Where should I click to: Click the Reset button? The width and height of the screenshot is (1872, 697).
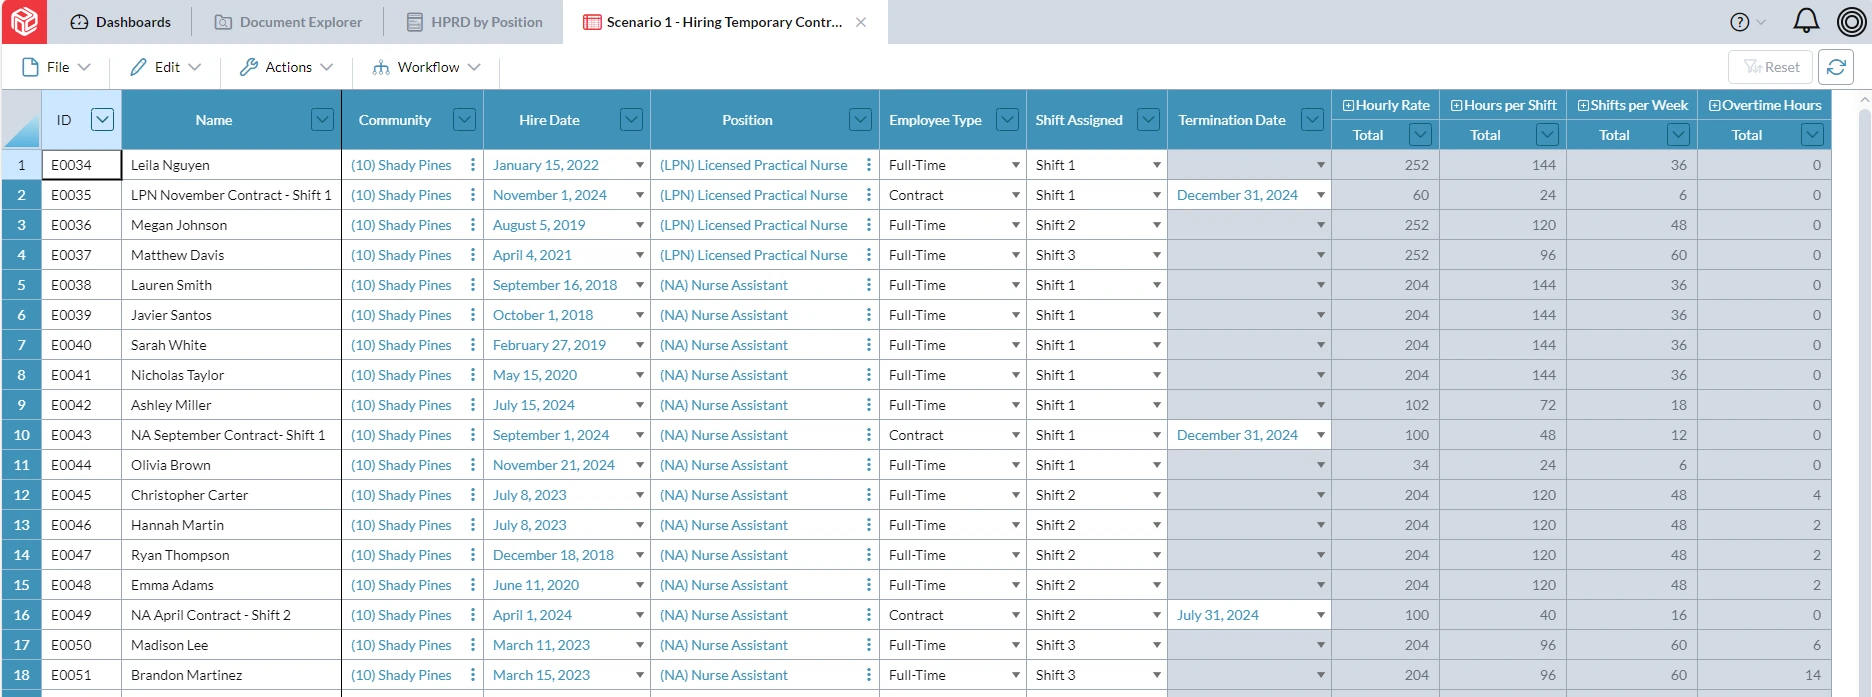pos(1770,67)
